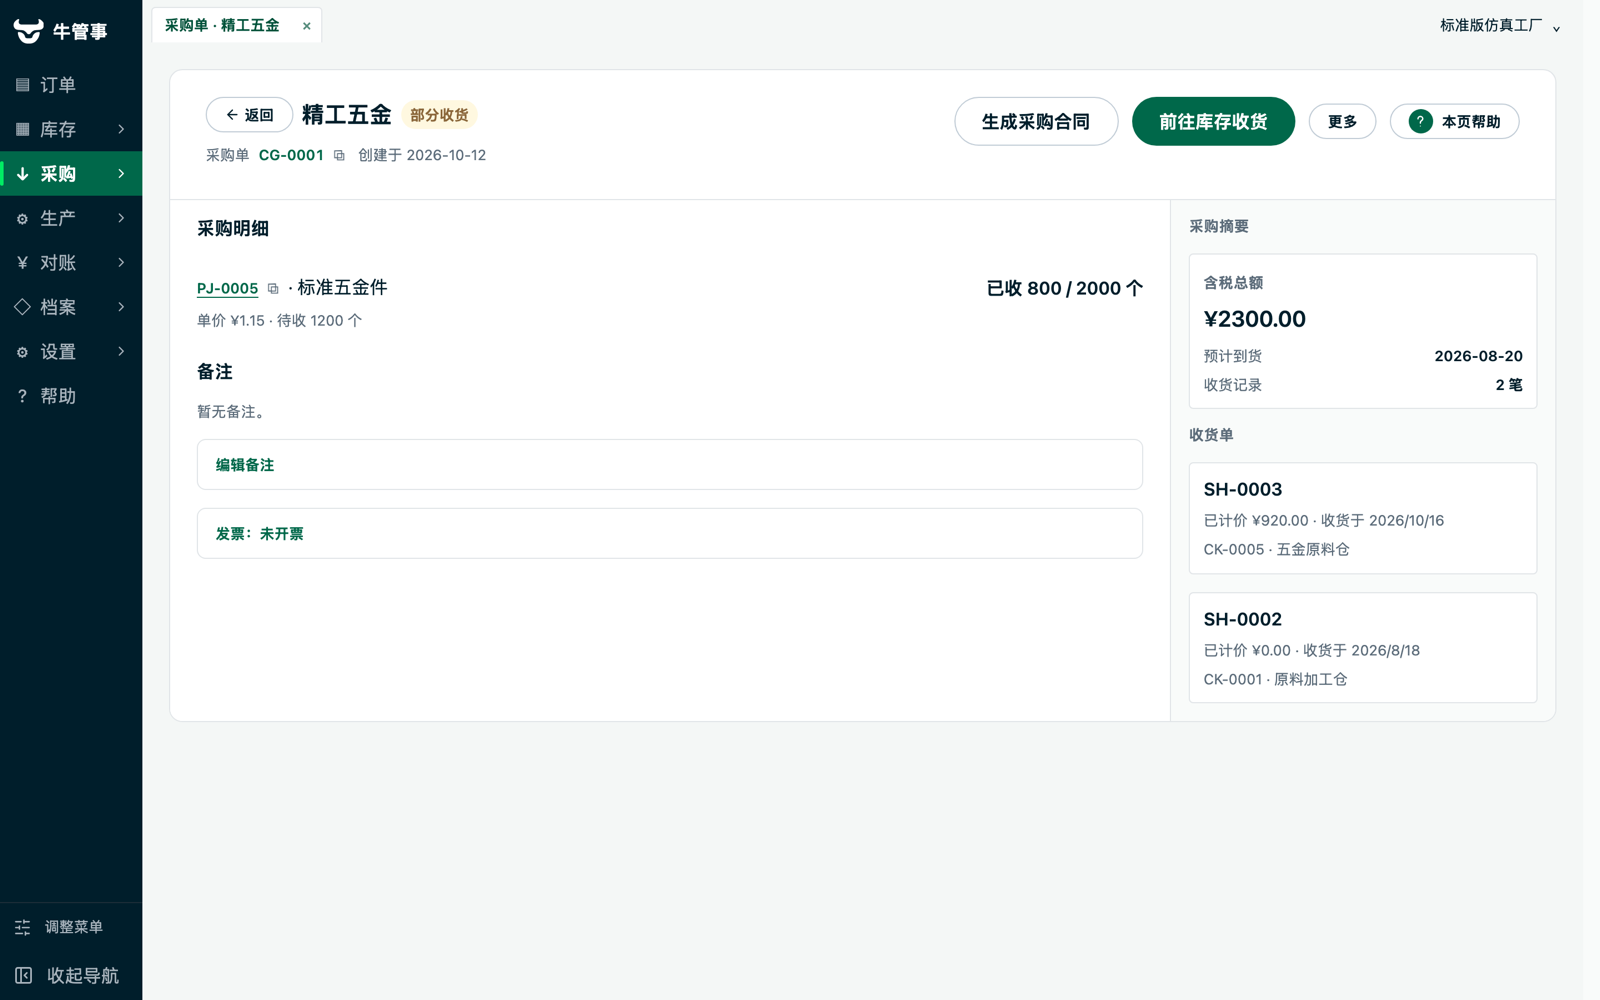The height and width of the screenshot is (1000, 1600).
Task: Click the 收起导航 collapse panel icon
Action: pos(24,975)
